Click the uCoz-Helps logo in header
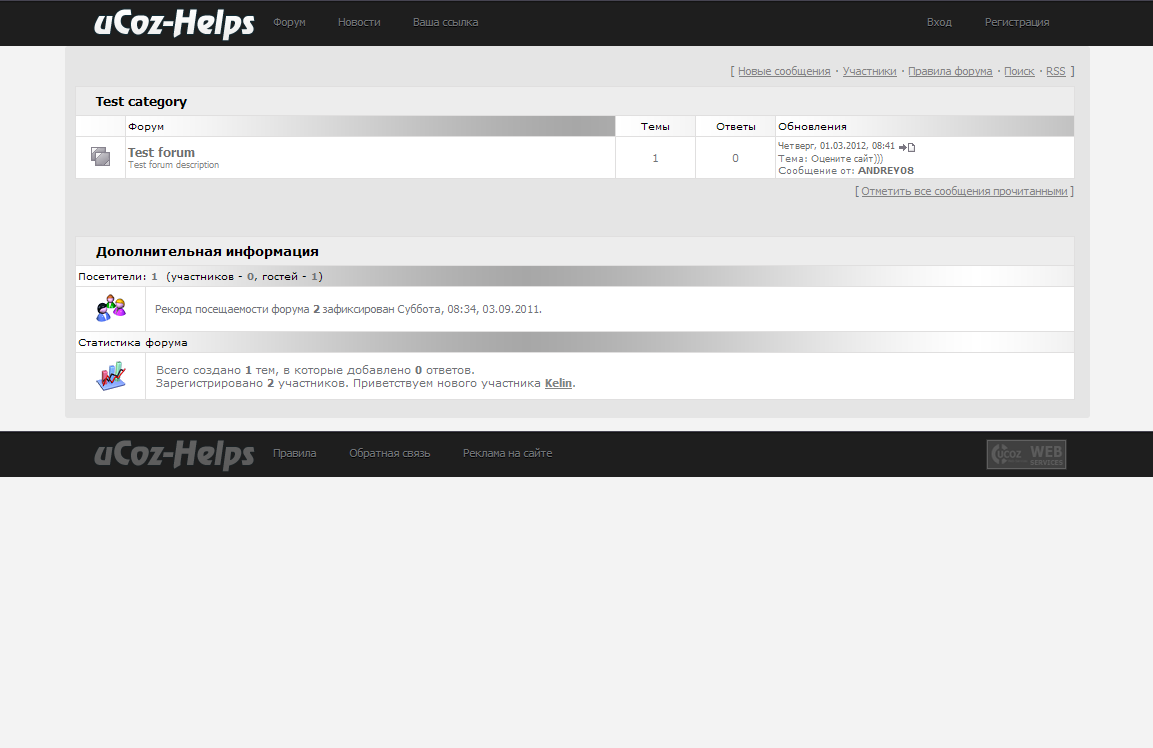1153x748 pixels. tap(174, 23)
